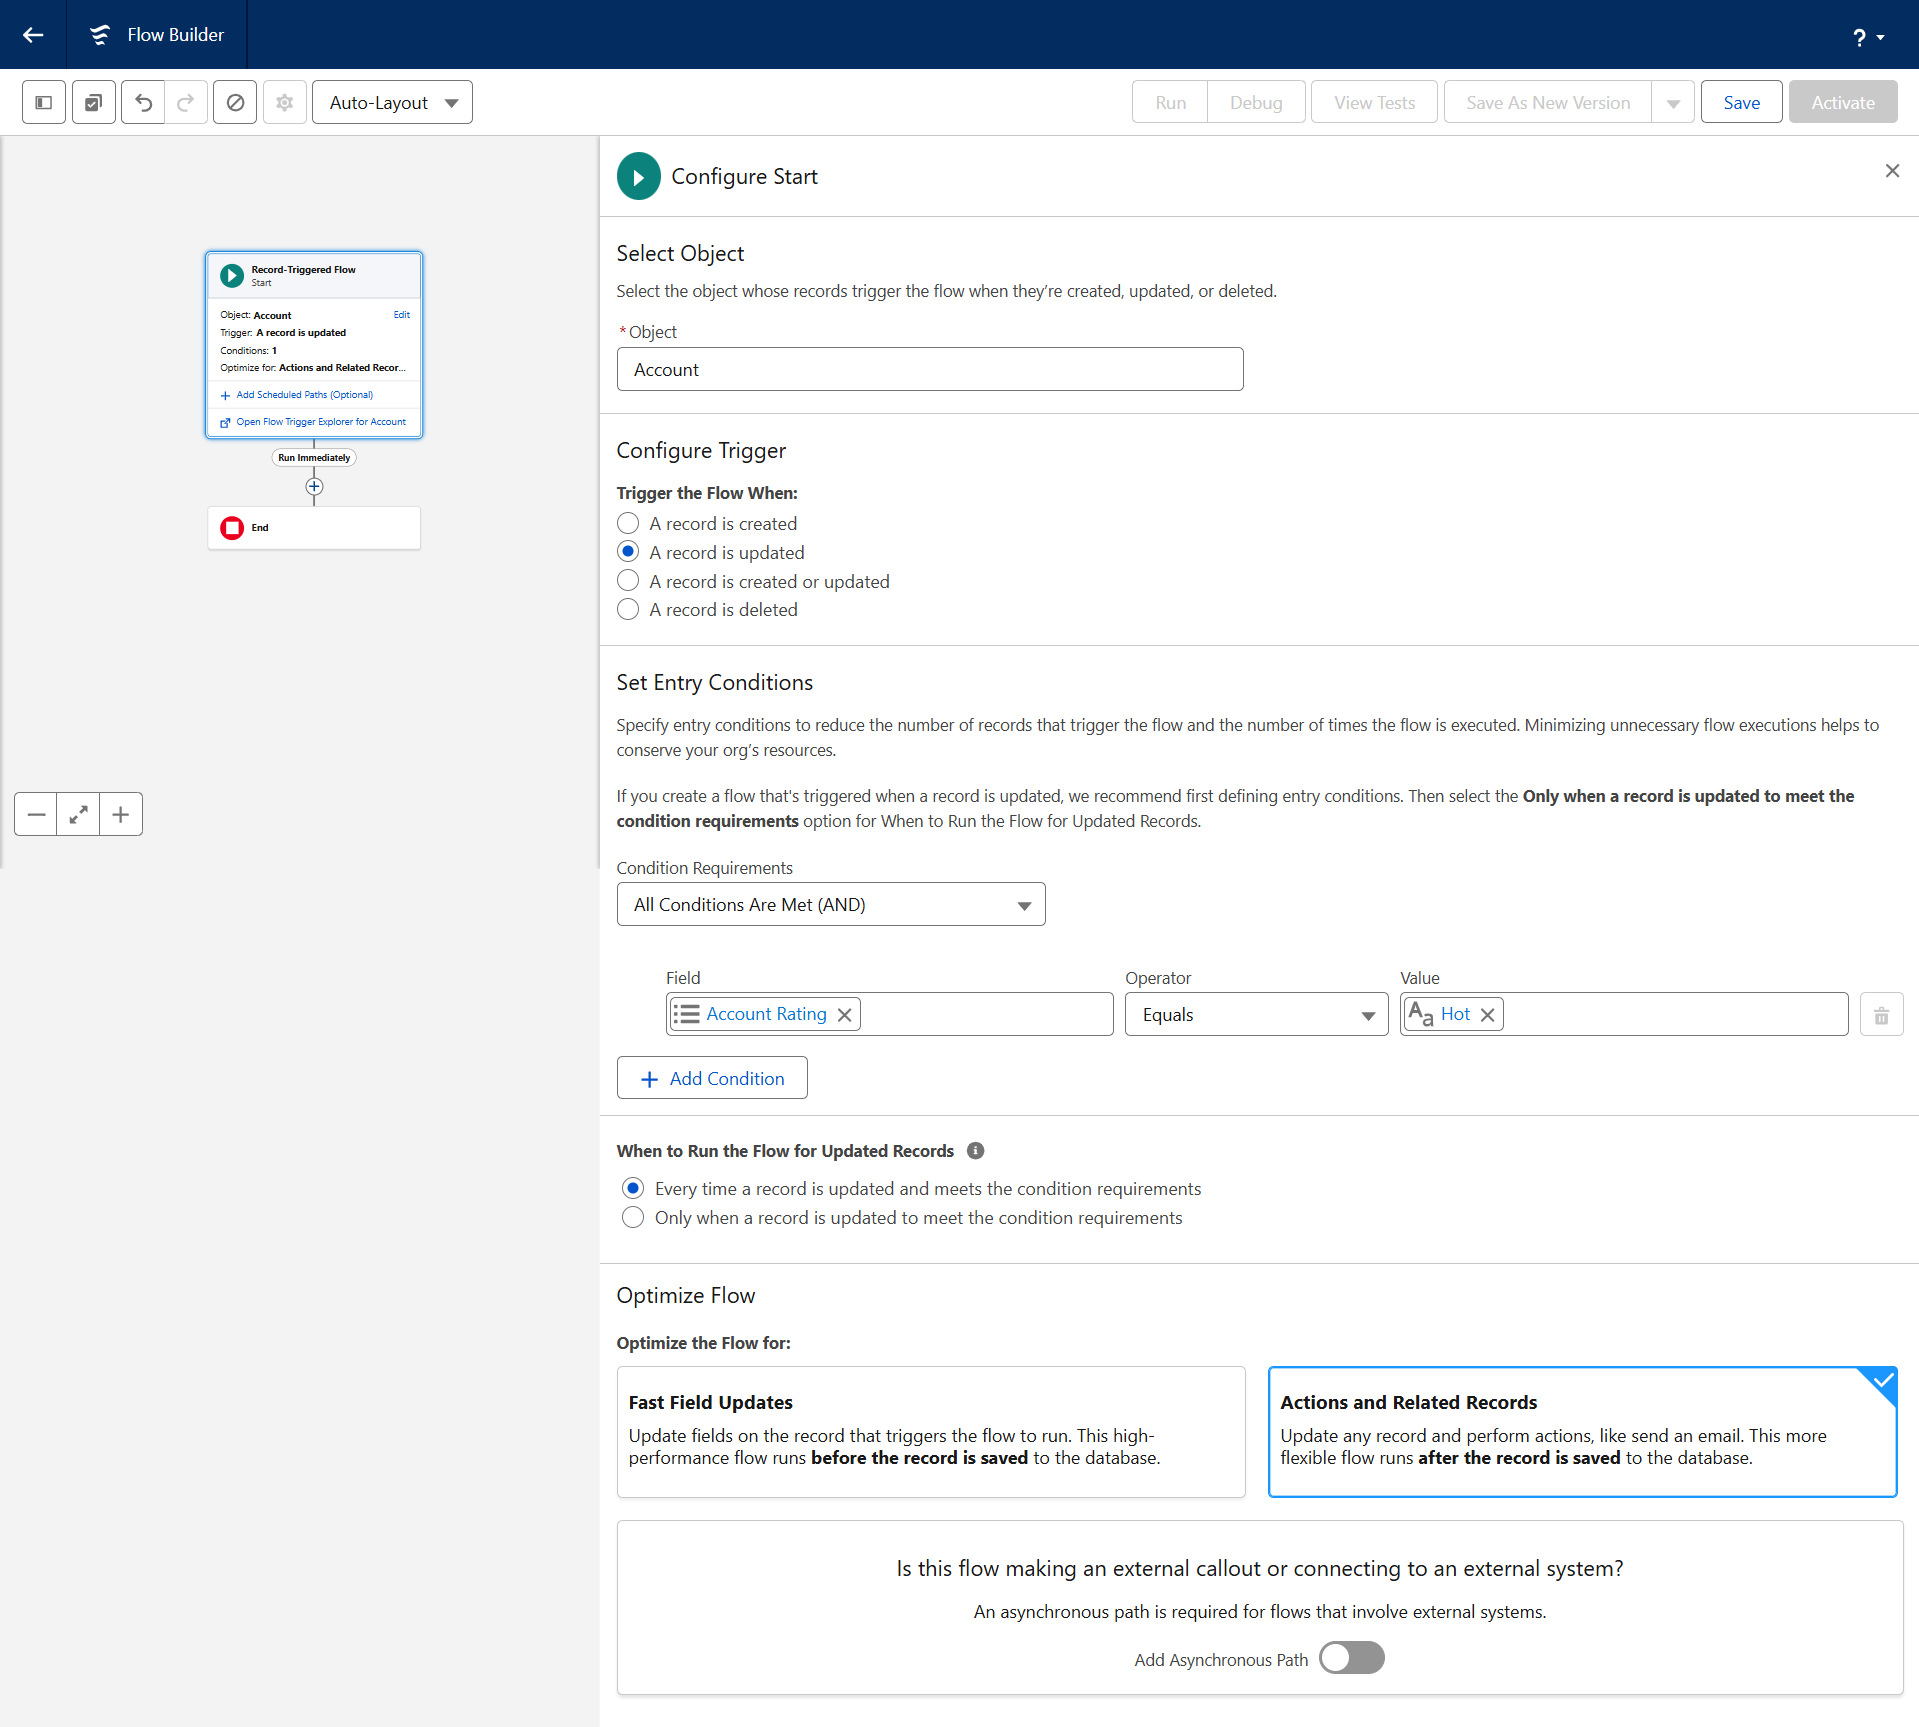Screen dimensions: 1919x1727
Task: Fit the canvas to view
Action: pyautogui.click(x=78, y=814)
